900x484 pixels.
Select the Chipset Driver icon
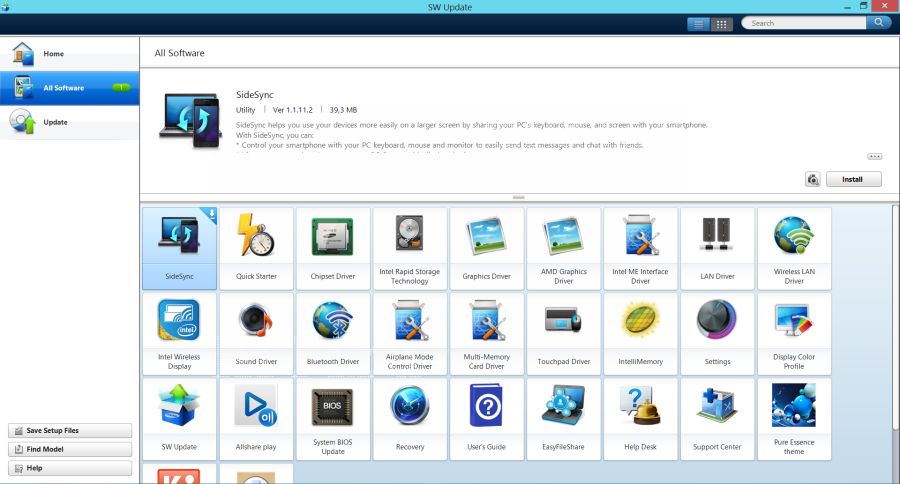click(333, 248)
